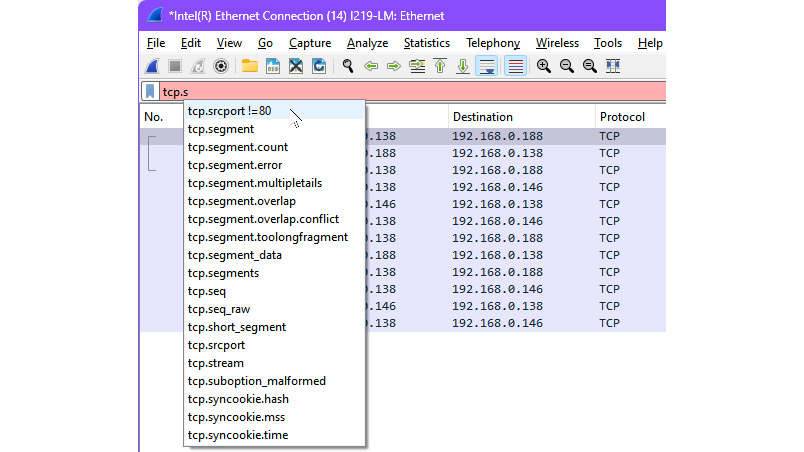Pick tcp.seq_raw in the suggestion list

point(218,309)
